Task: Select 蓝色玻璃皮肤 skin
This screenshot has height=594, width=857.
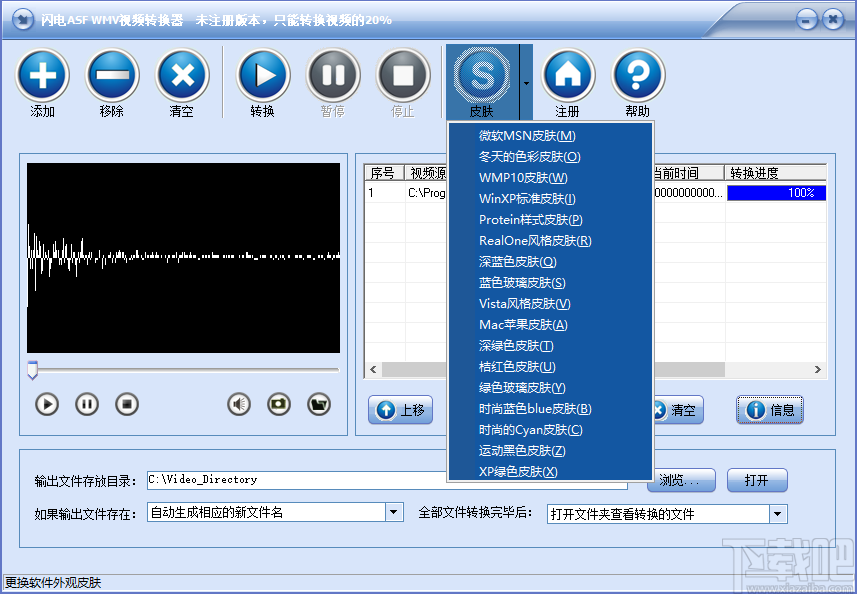Action: click(550, 283)
